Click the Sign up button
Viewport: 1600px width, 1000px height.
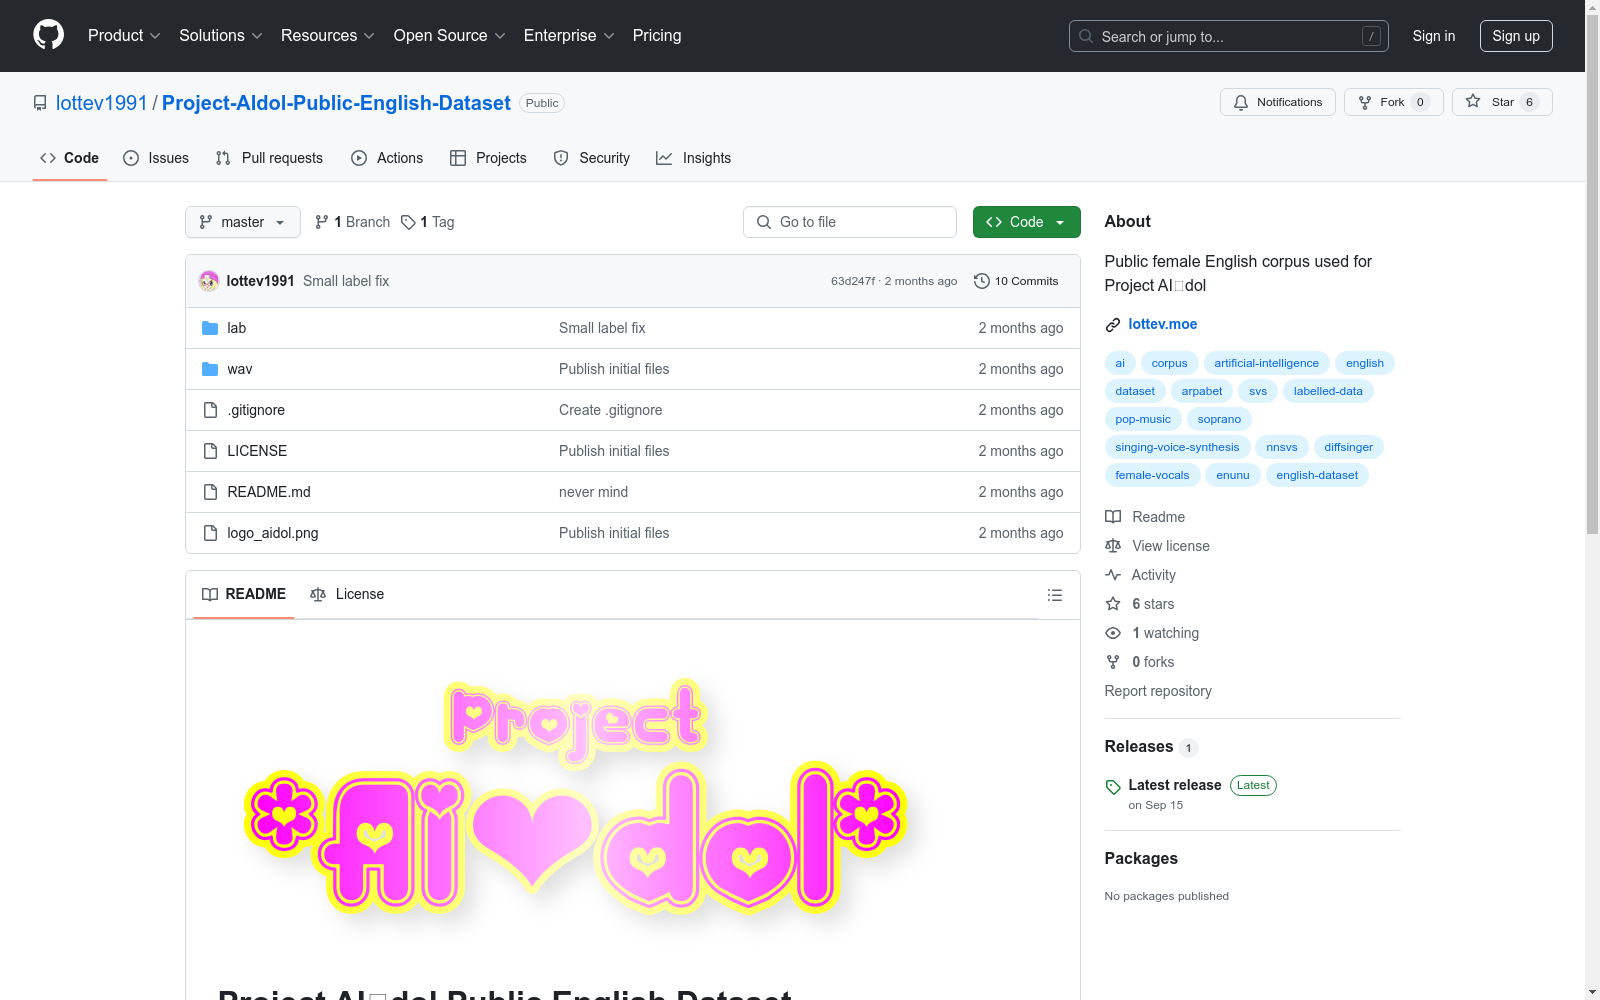point(1516,36)
